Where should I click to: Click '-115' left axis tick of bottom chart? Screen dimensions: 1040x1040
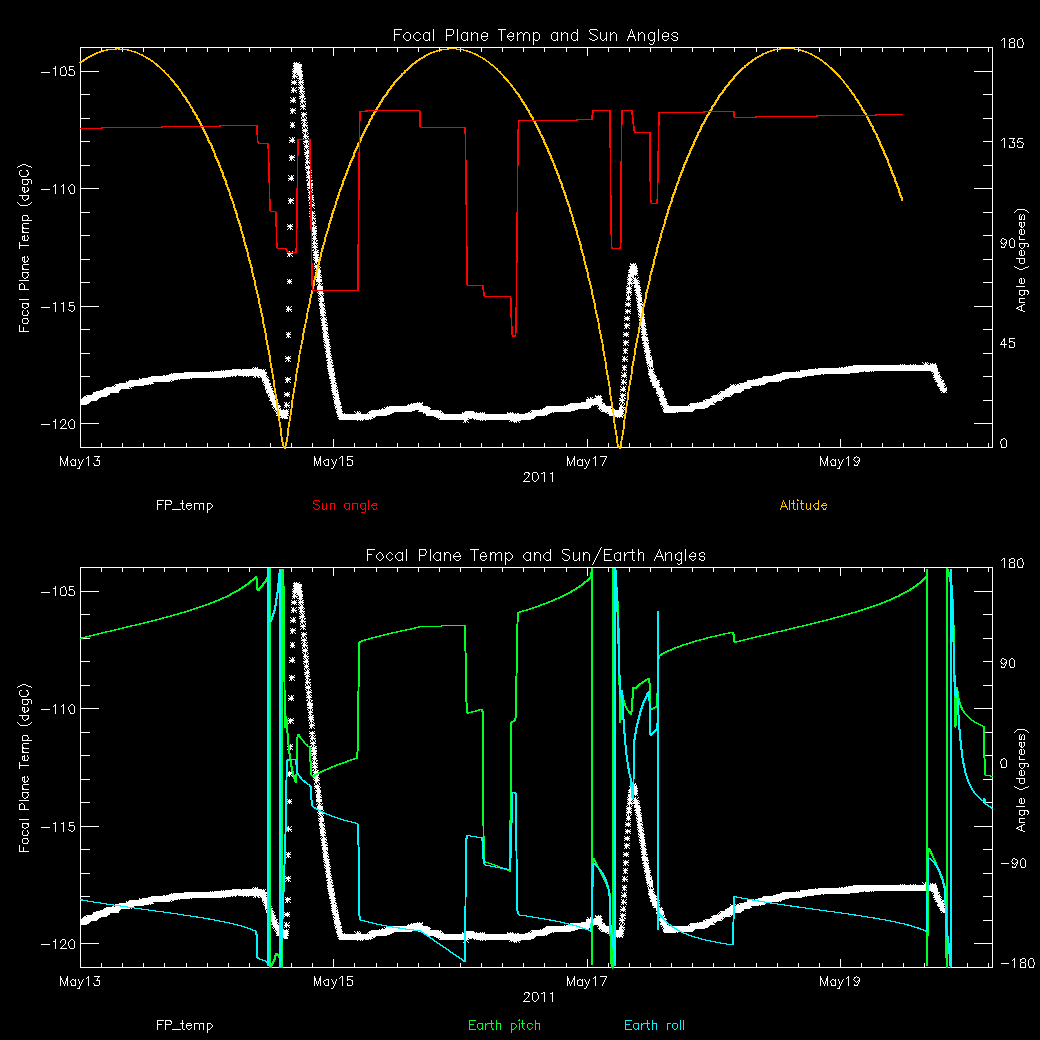tap(58, 826)
